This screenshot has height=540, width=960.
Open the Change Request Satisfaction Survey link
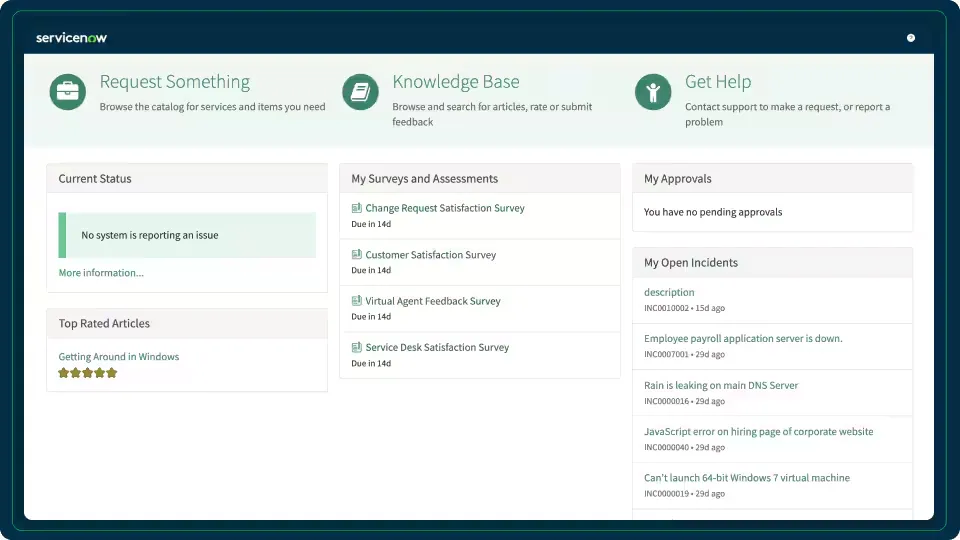445,208
